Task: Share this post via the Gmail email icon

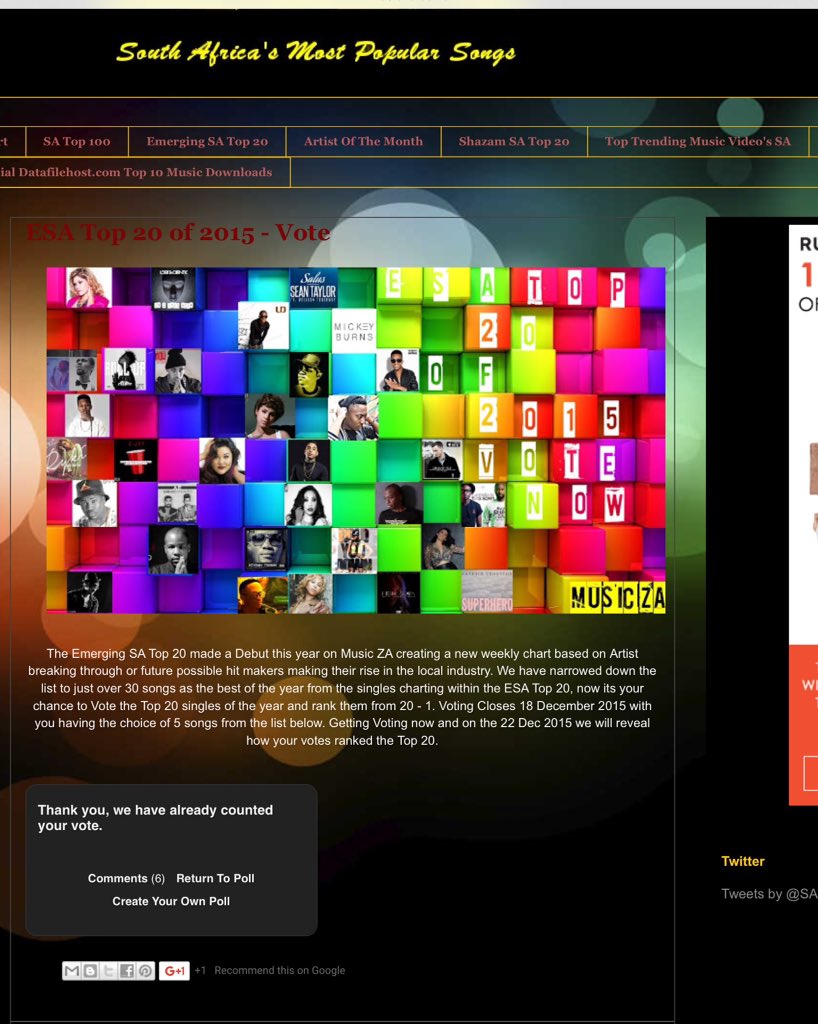Action: (72, 971)
